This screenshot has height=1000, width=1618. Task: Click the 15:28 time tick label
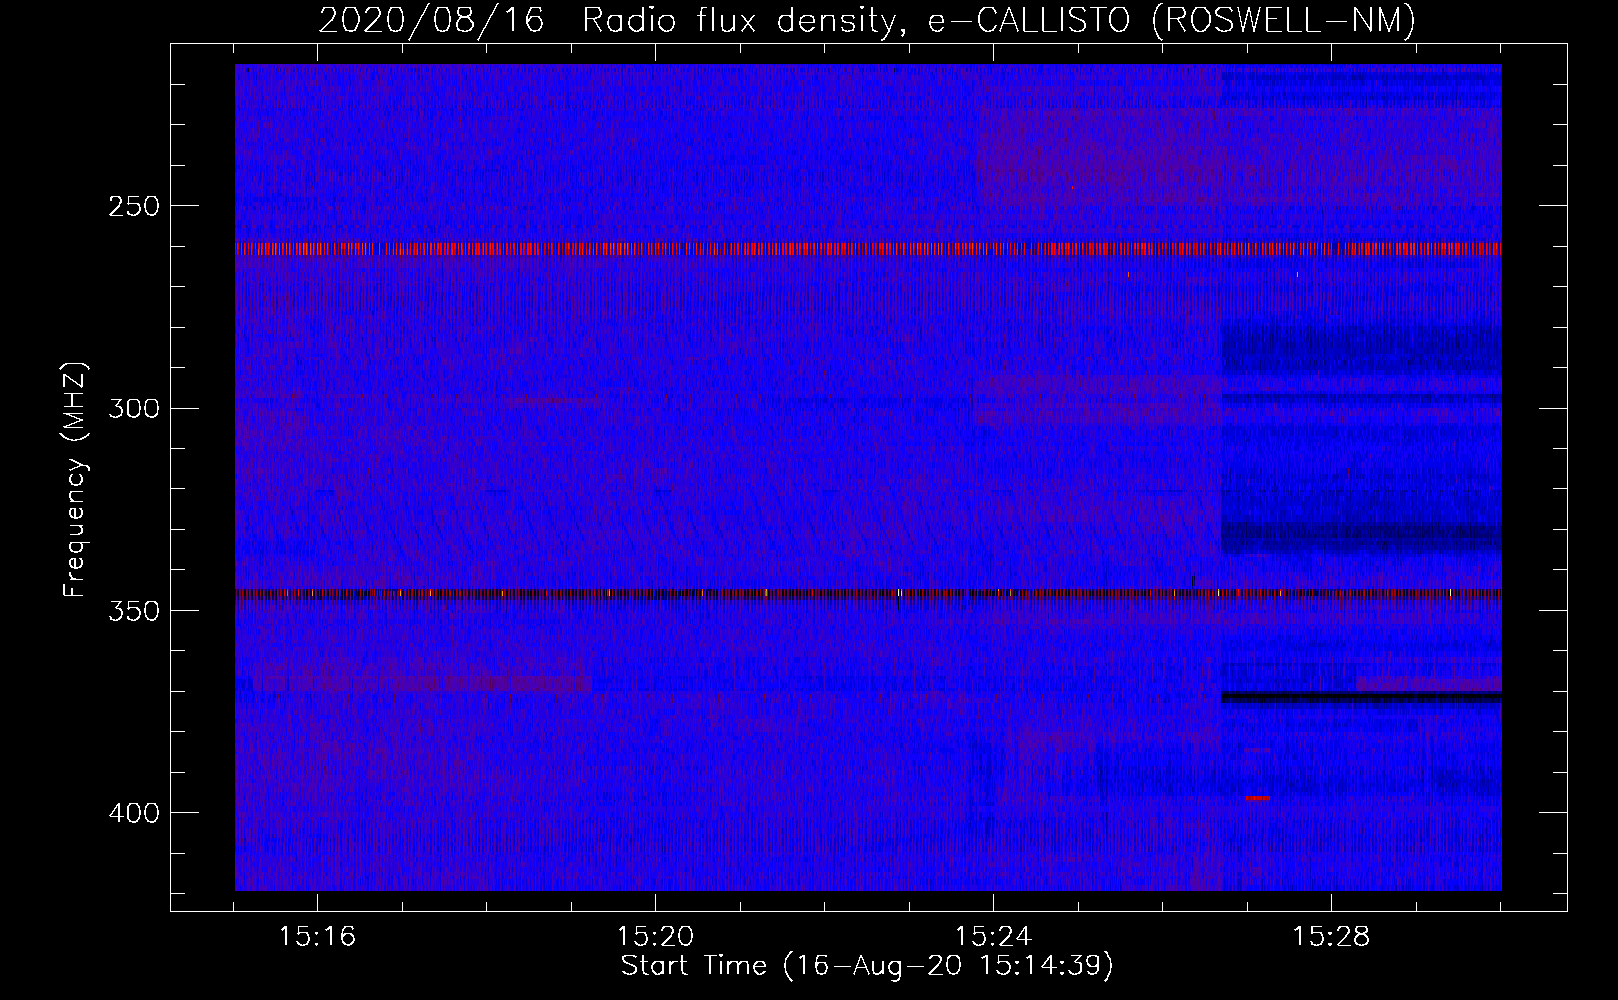pos(1331,937)
